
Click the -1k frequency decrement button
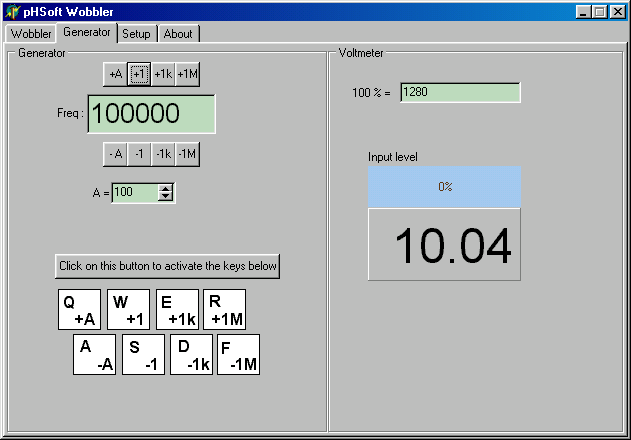click(x=163, y=154)
